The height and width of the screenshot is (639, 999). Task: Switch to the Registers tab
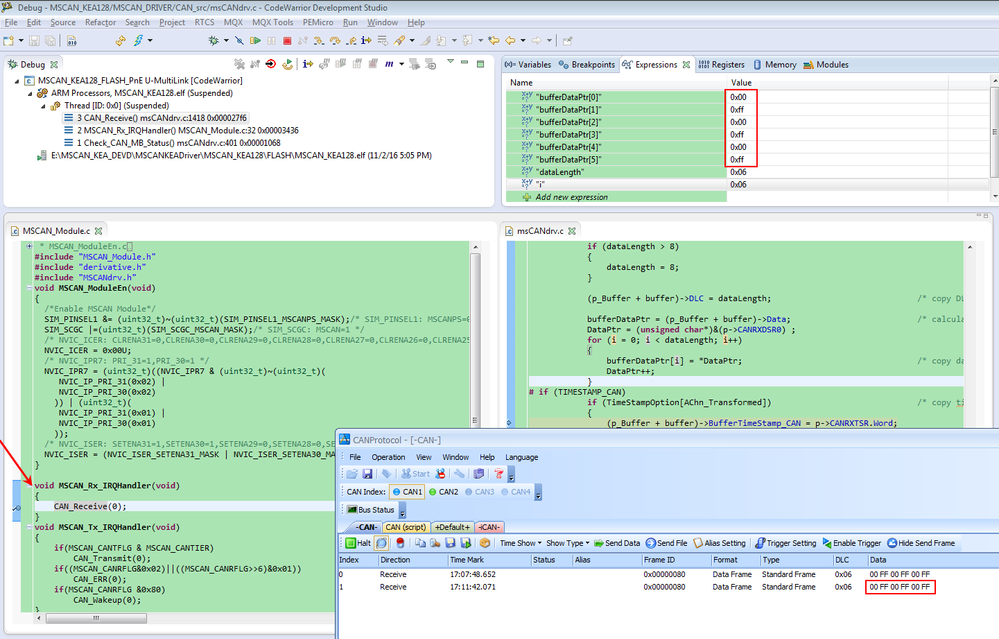click(x=723, y=65)
